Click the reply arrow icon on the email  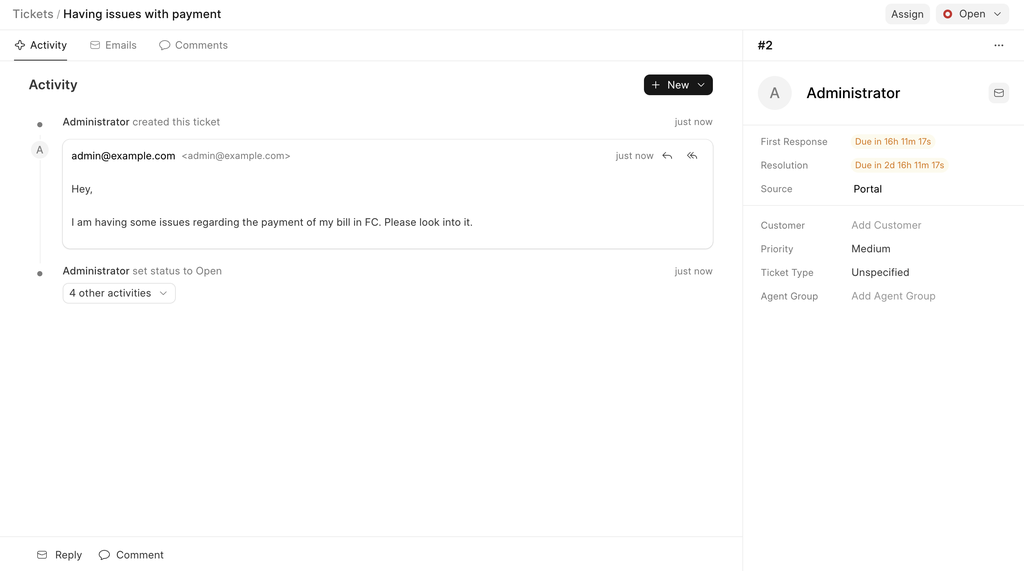coord(667,156)
